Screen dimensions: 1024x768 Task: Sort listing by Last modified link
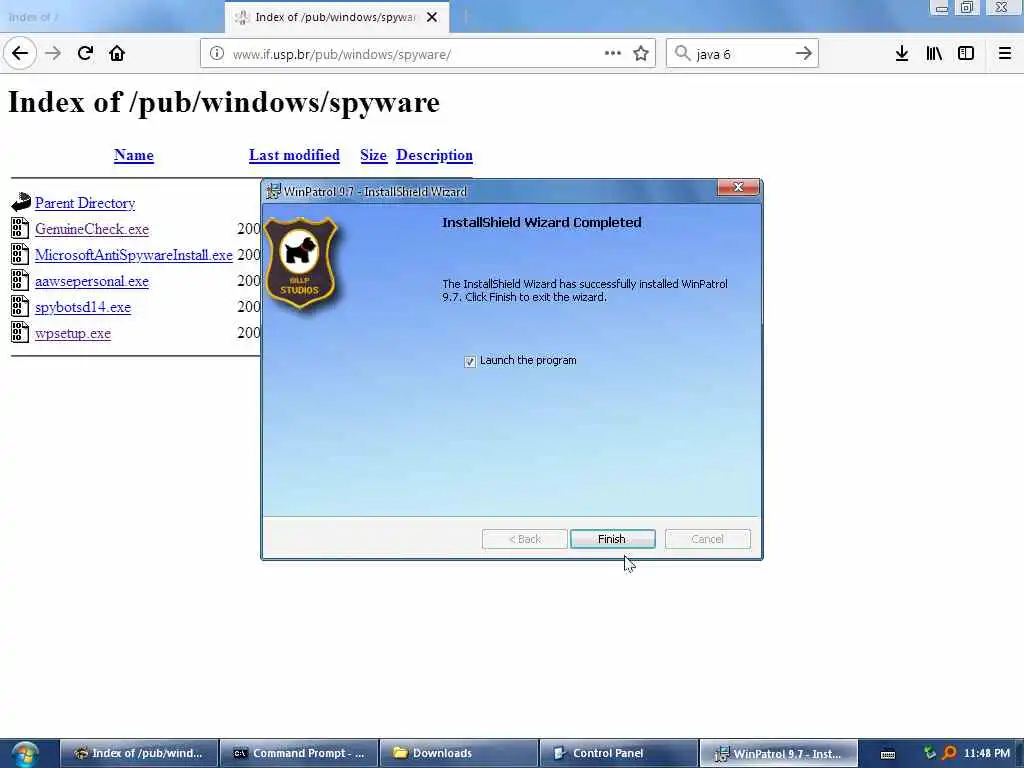(295, 155)
